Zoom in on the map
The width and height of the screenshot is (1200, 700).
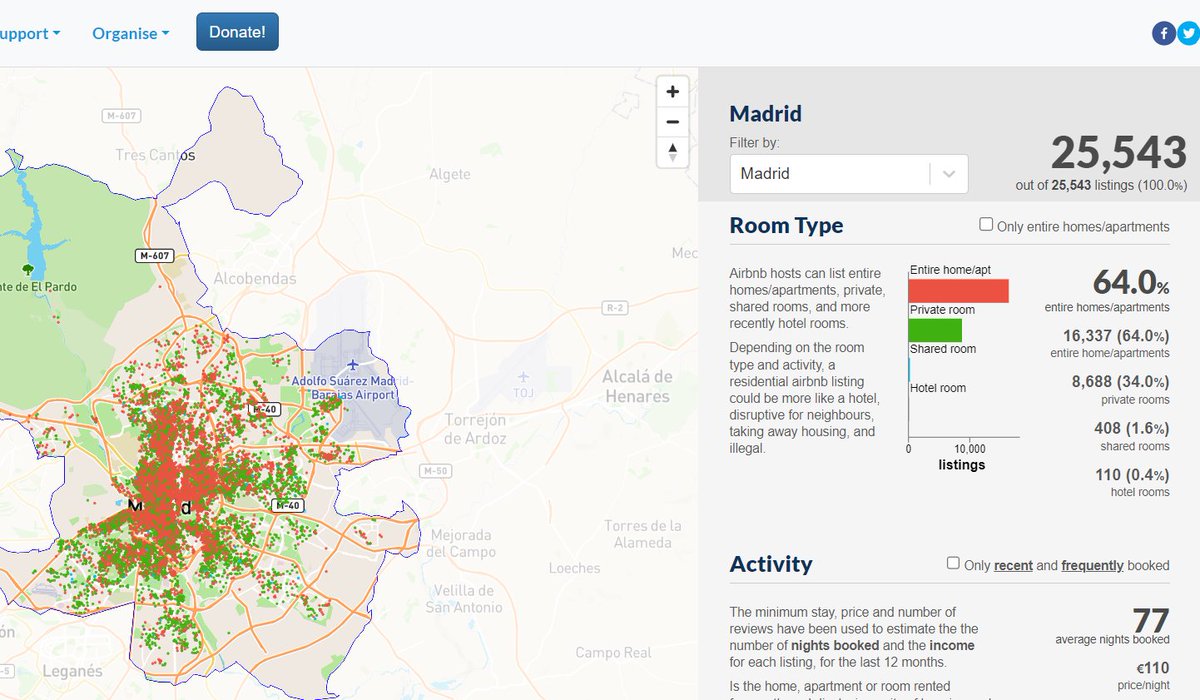[x=672, y=91]
